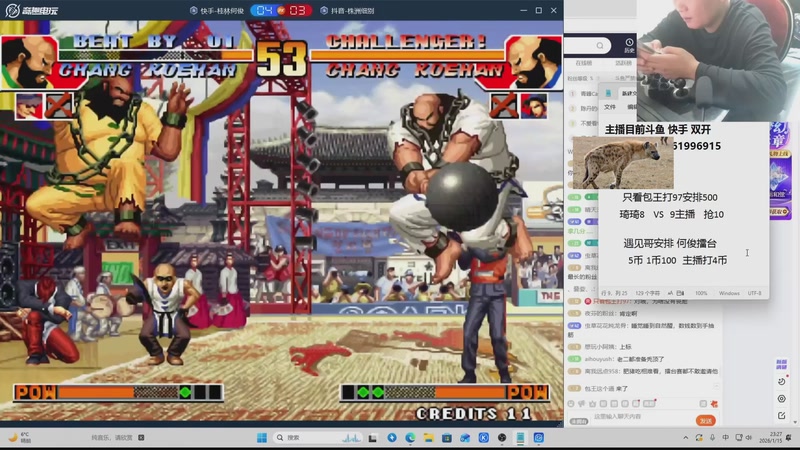Click the share edit icon in right sidebar
The height and width of the screenshot is (450, 800).
click(x=782, y=416)
